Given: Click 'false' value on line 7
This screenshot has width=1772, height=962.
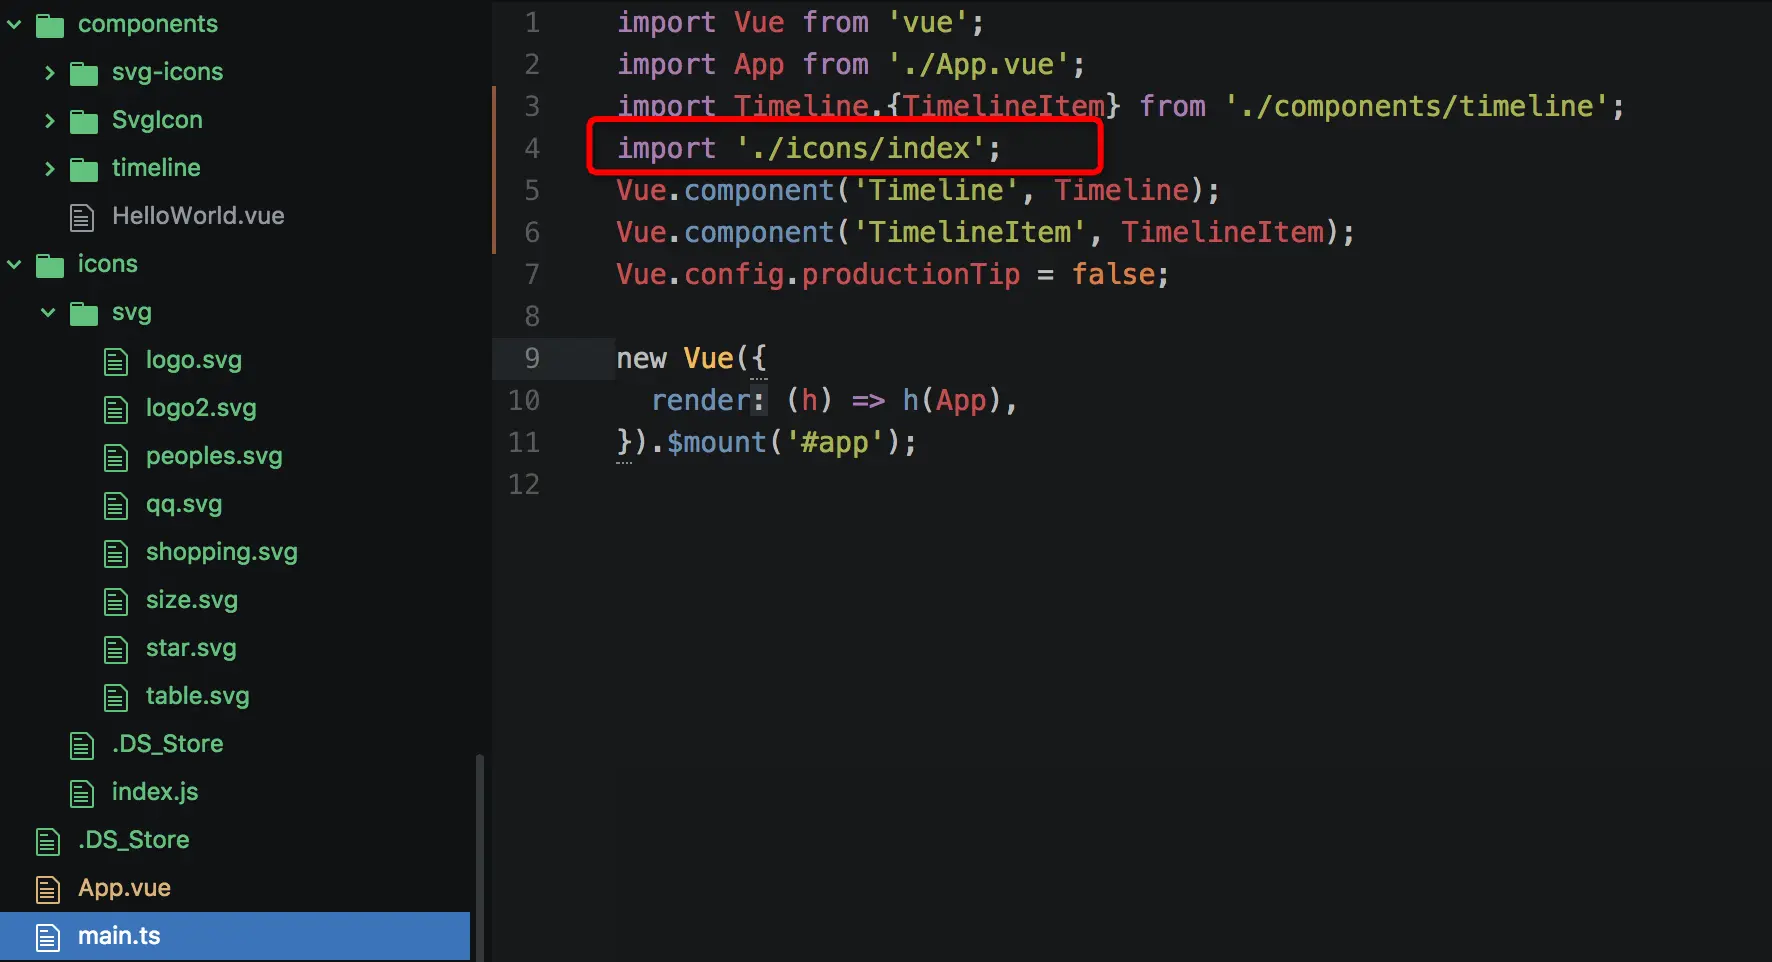Looking at the screenshot, I should click(x=1113, y=274).
